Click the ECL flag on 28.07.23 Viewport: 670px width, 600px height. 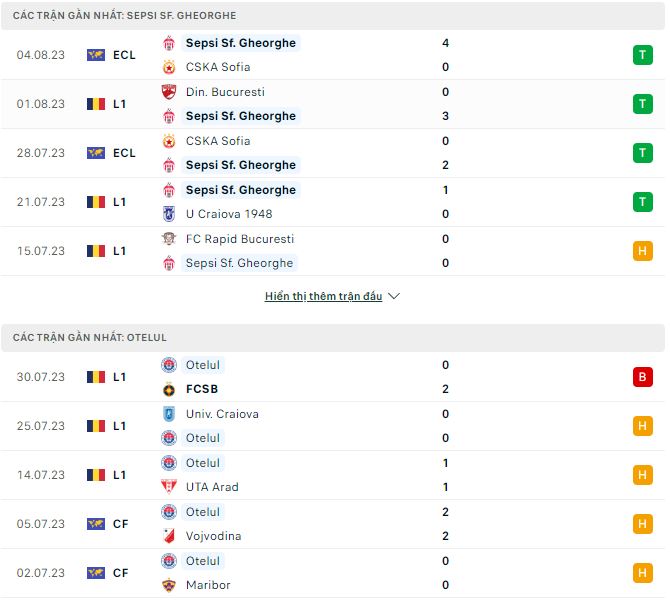click(96, 153)
